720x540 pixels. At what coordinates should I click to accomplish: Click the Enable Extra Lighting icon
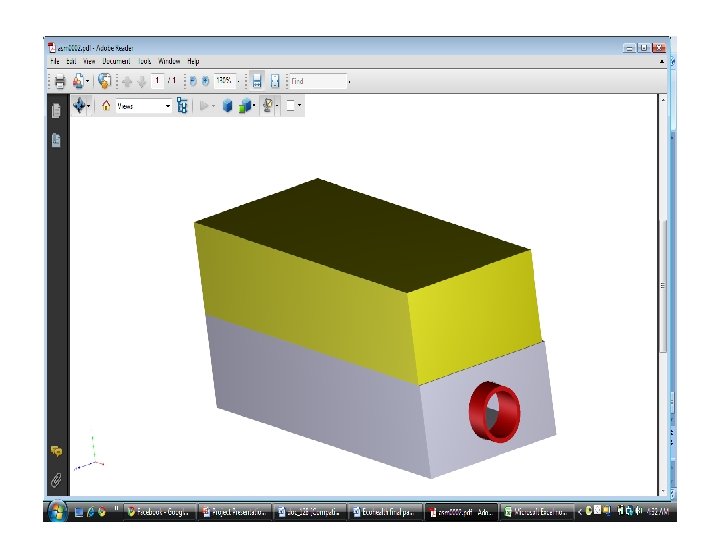(267, 106)
